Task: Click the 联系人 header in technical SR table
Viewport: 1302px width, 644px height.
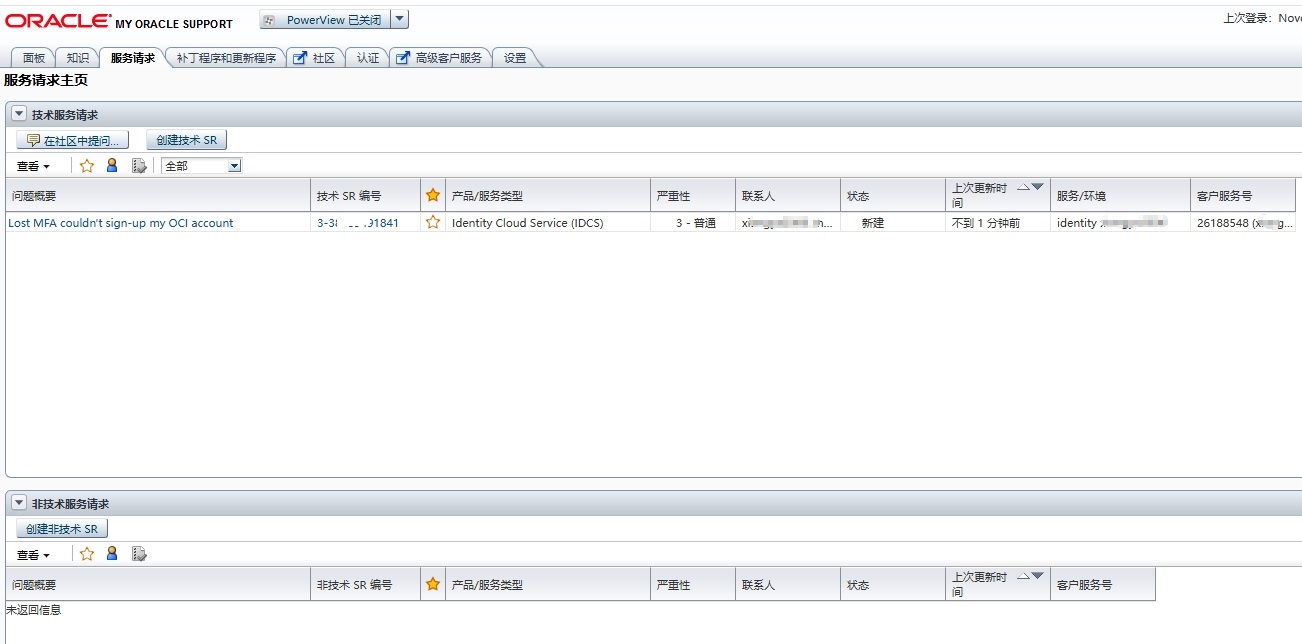Action: (788, 195)
